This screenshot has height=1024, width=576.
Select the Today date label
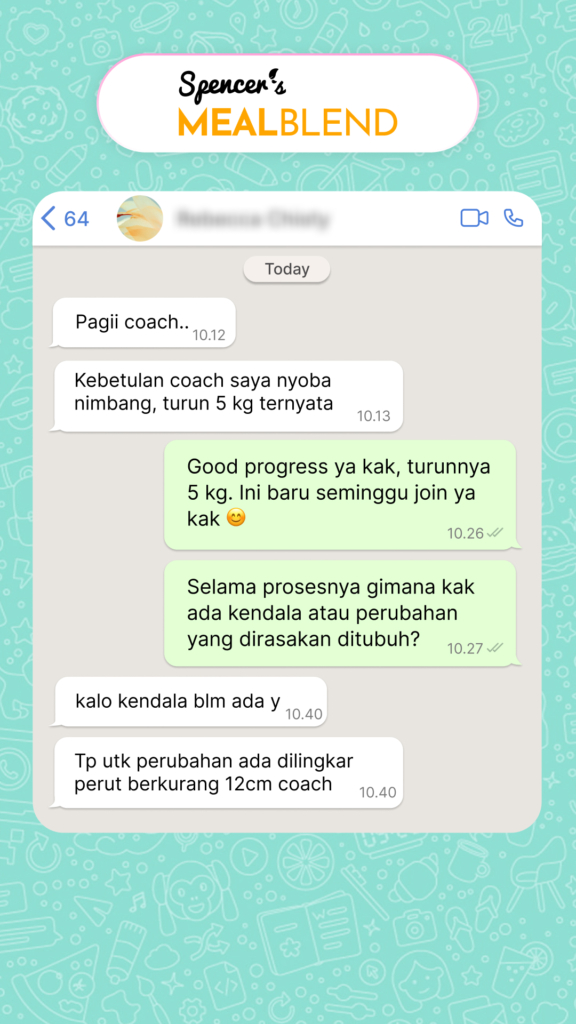pyautogui.click(x=287, y=269)
